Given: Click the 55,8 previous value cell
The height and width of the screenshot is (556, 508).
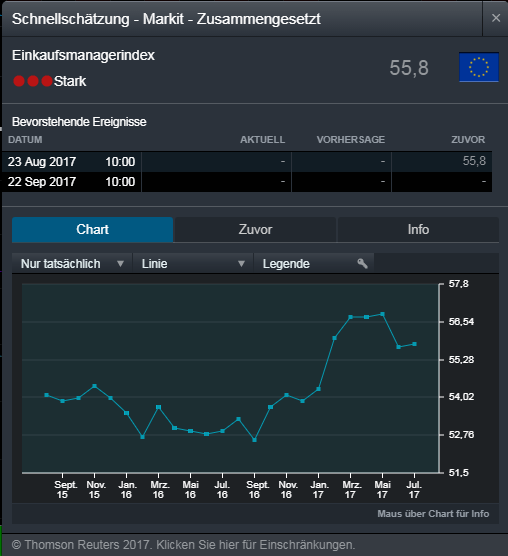Looking at the screenshot, I should pos(474,161).
